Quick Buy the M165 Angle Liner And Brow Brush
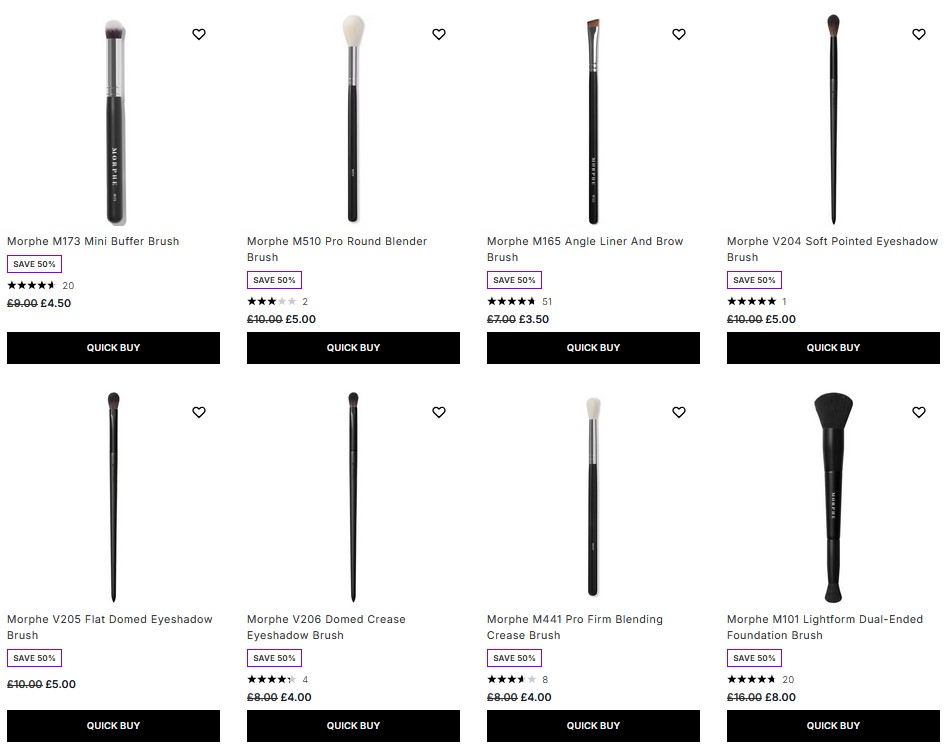The width and height of the screenshot is (947, 747). click(592, 348)
